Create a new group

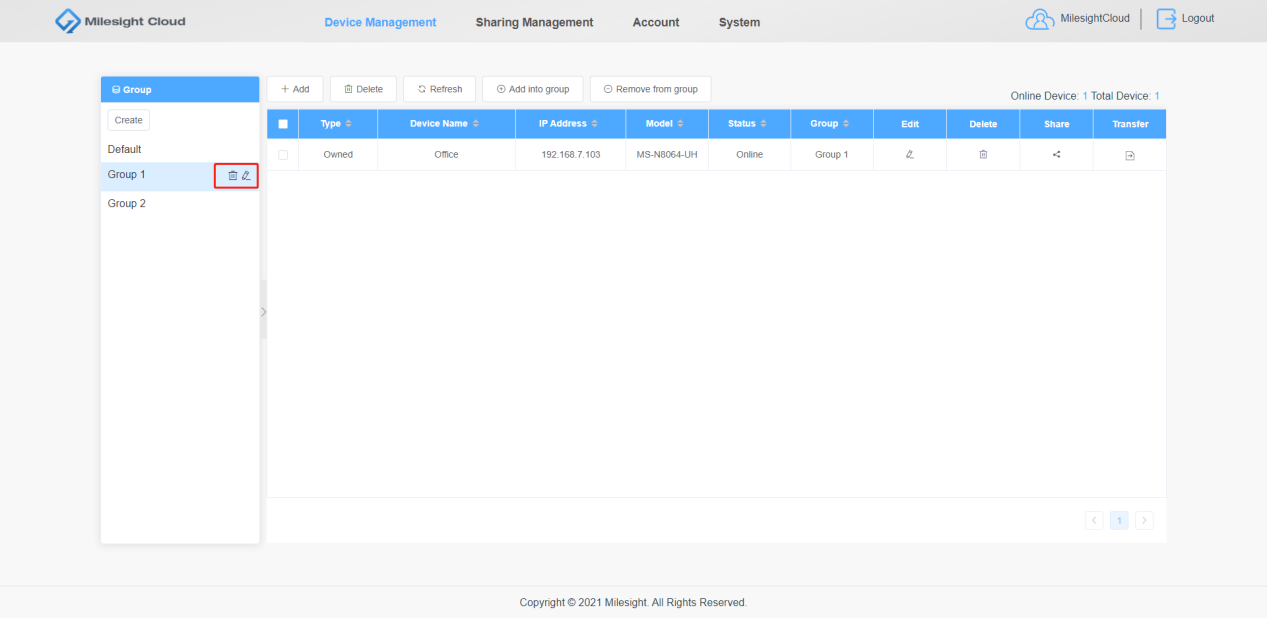point(129,120)
